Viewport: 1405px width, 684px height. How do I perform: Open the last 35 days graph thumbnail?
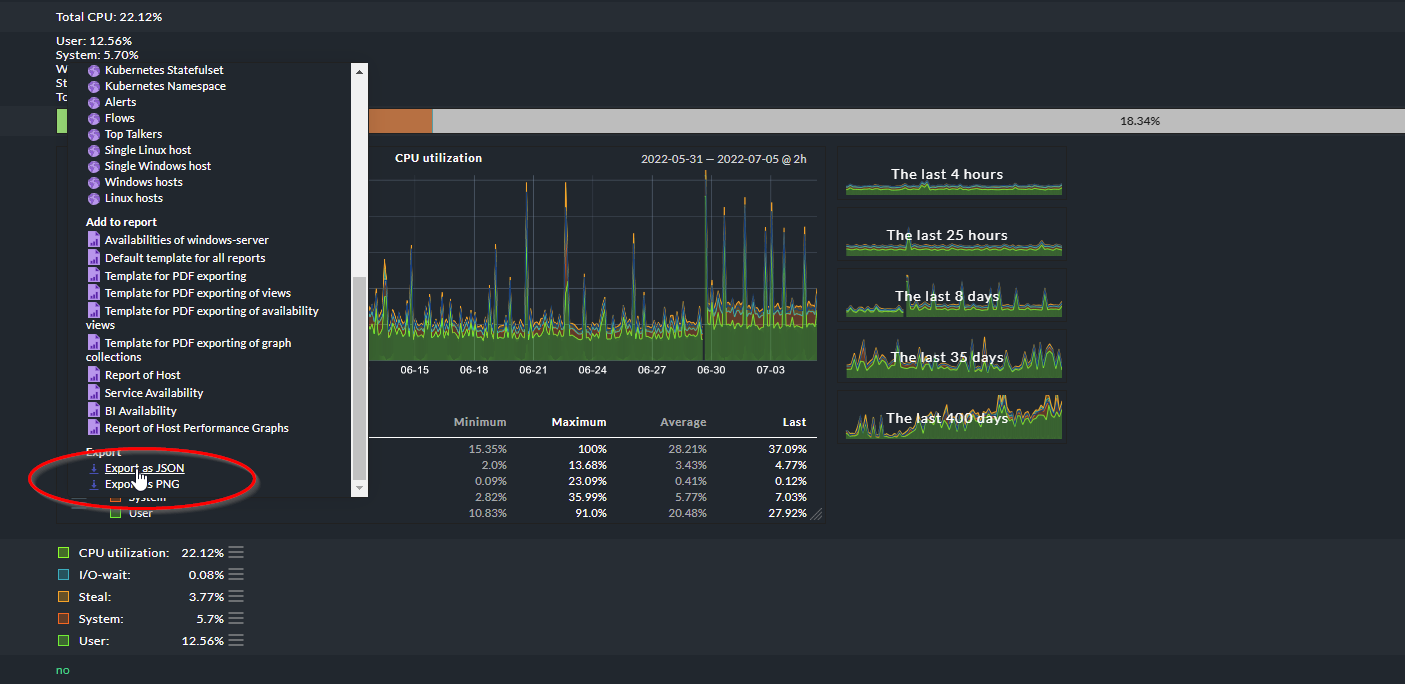point(951,356)
